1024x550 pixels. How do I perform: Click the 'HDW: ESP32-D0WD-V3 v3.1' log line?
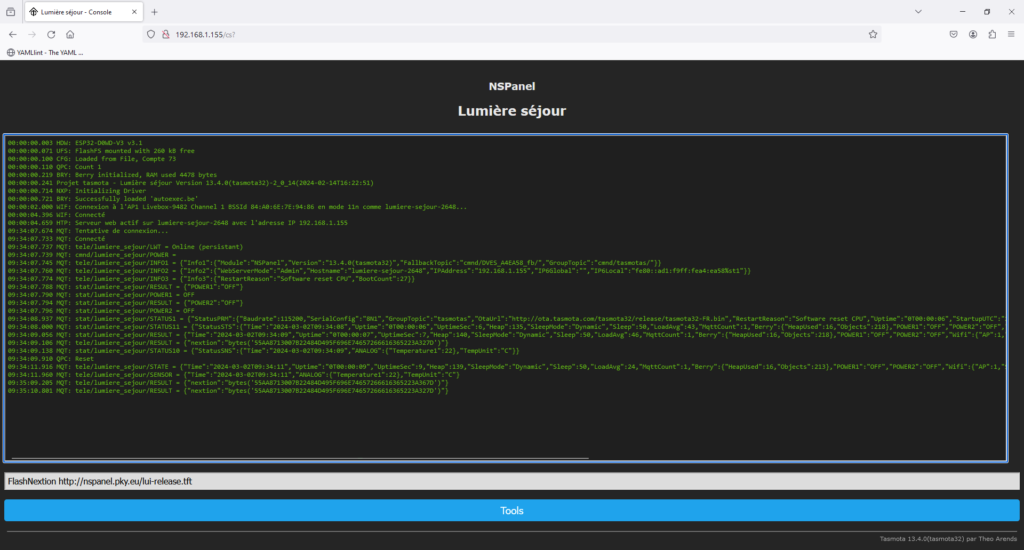[74, 142]
